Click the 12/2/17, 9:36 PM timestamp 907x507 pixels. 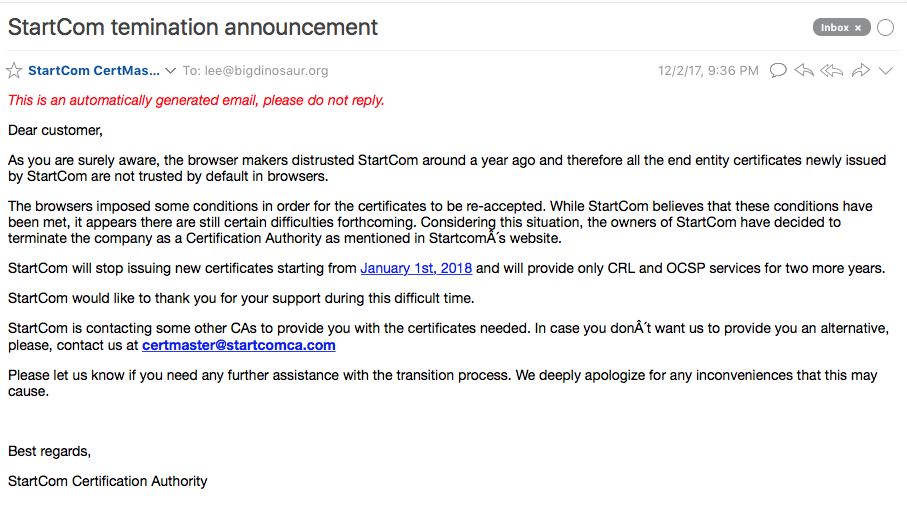click(x=708, y=71)
